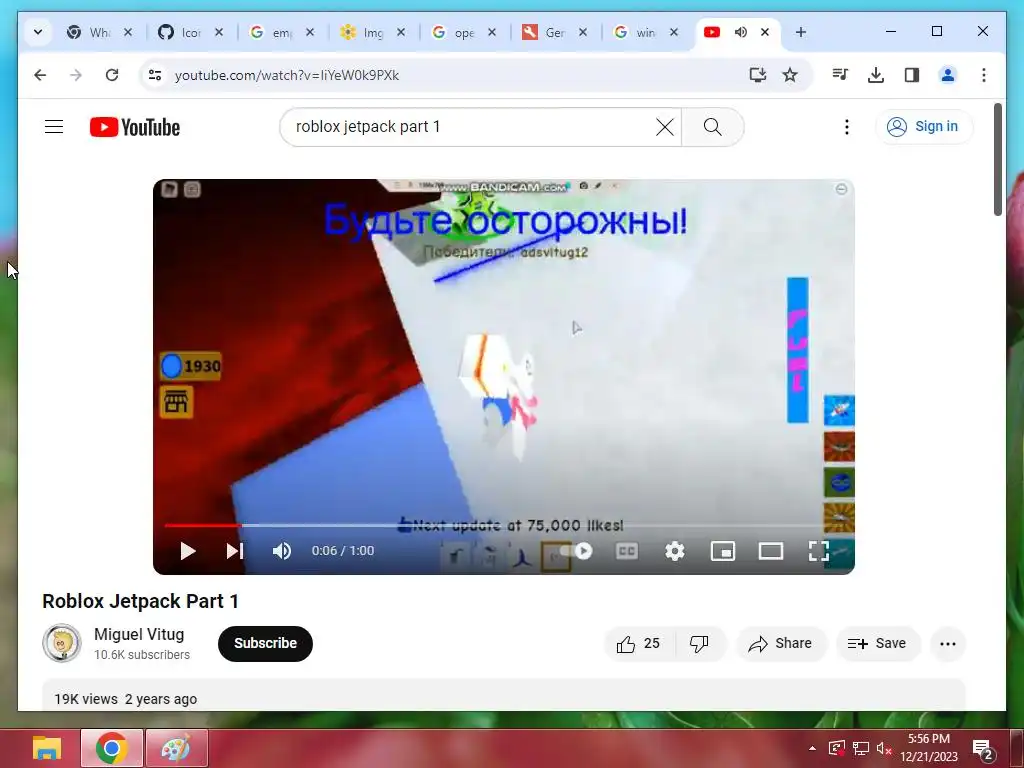Mute the video volume
Image resolution: width=1024 pixels, height=768 pixels.
[x=281, y=551]
